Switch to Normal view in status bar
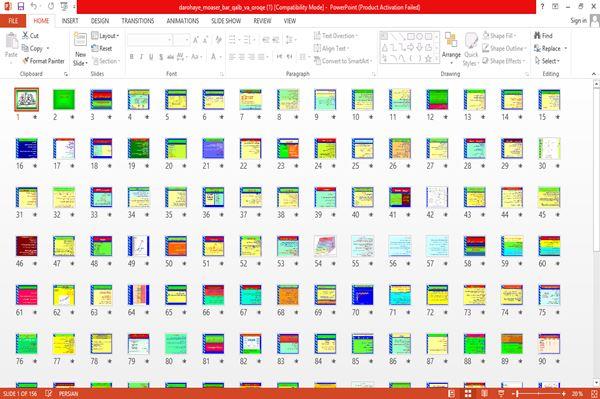 pyautogui.click(x=452, y=394)
